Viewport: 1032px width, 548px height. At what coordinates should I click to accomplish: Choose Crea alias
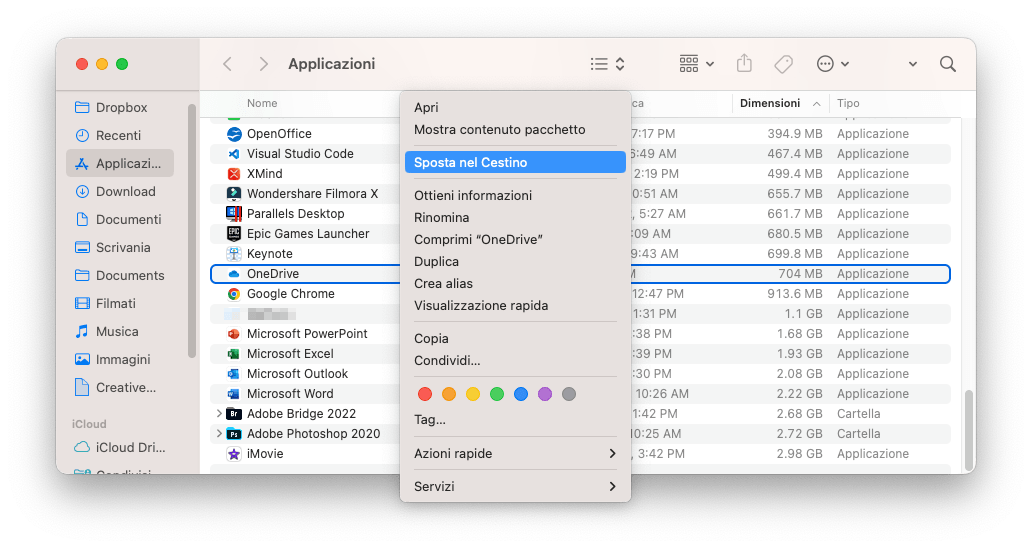pos(515,284)
